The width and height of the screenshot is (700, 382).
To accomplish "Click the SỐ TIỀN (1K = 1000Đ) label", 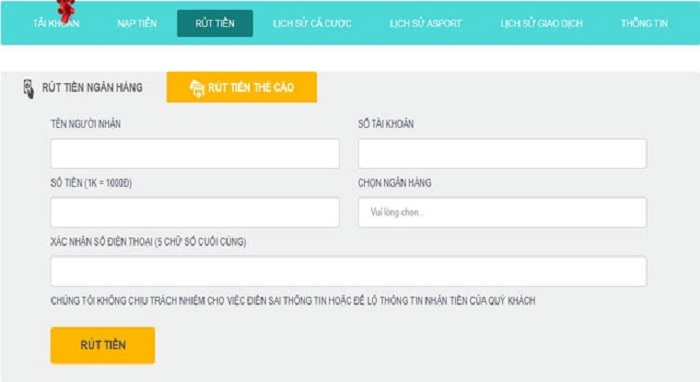I will point(91,183).
